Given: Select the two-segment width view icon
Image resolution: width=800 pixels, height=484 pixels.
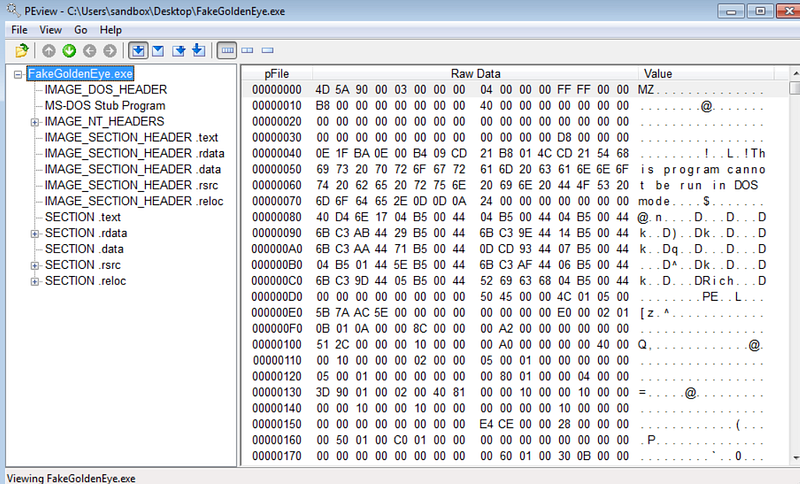Looking at the screenshot, I should pyautogui.click(x=247, y=50).
